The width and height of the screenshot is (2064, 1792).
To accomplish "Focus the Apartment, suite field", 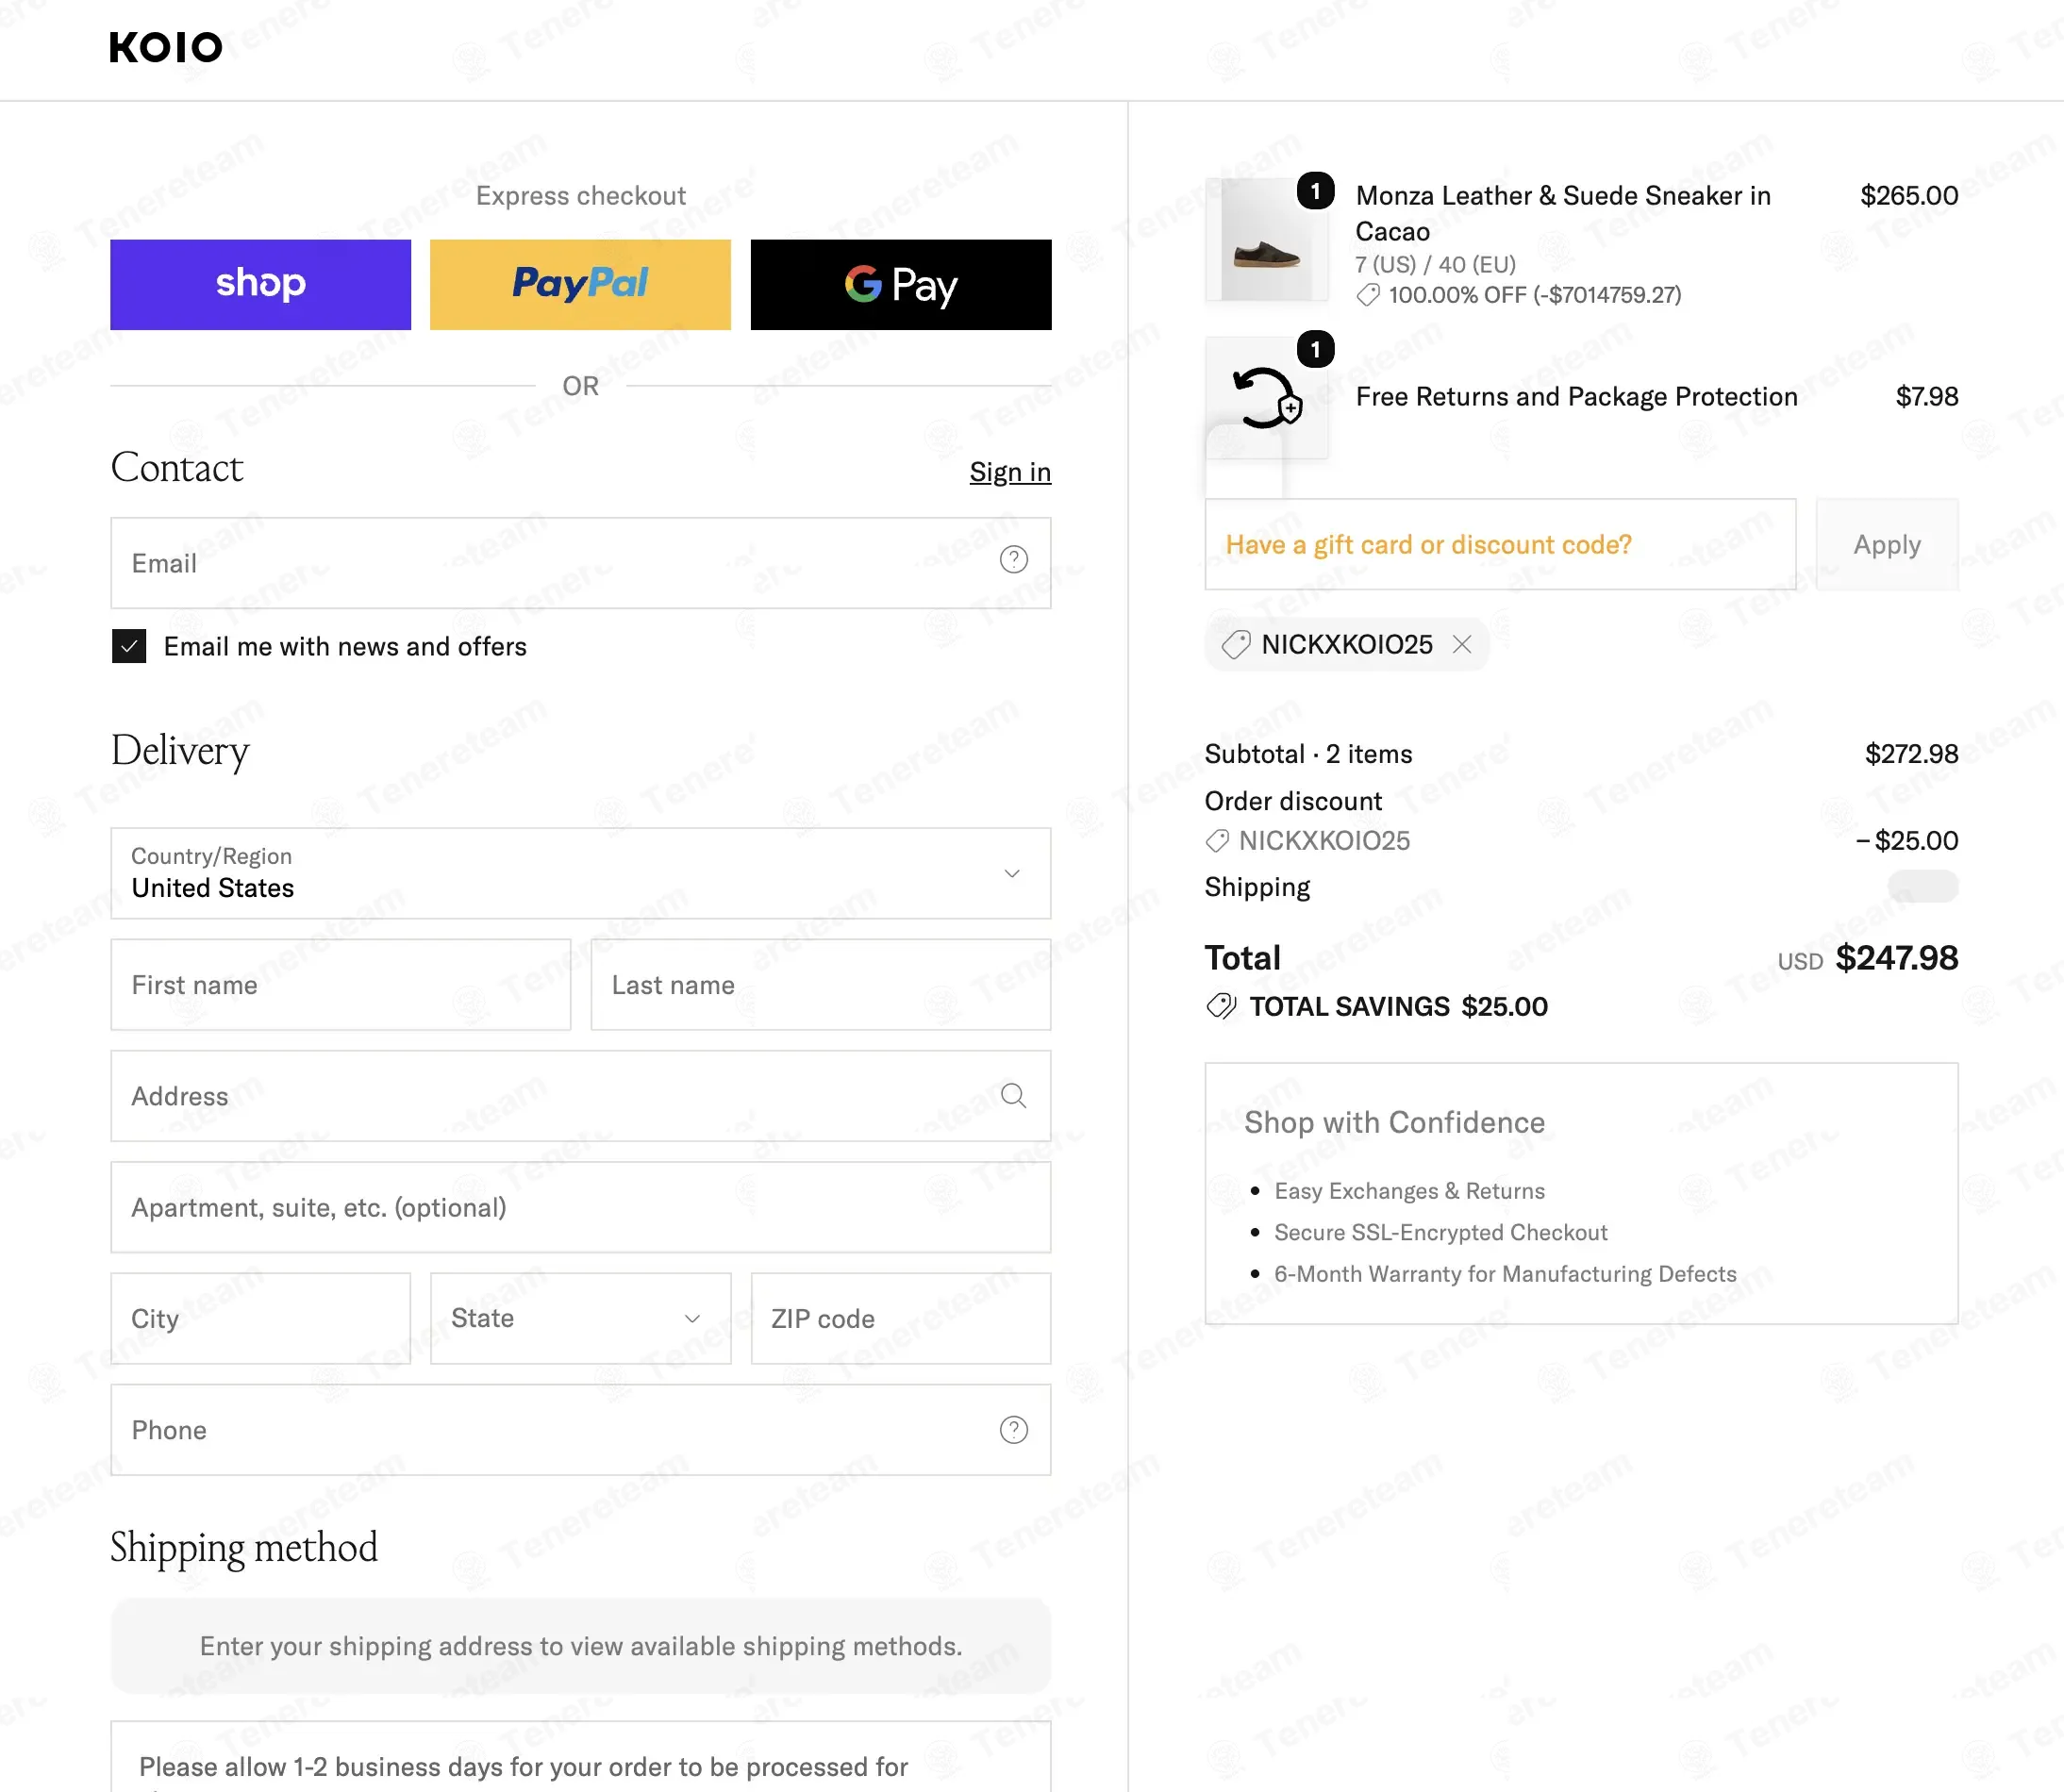I will [x=580, y=1207].
